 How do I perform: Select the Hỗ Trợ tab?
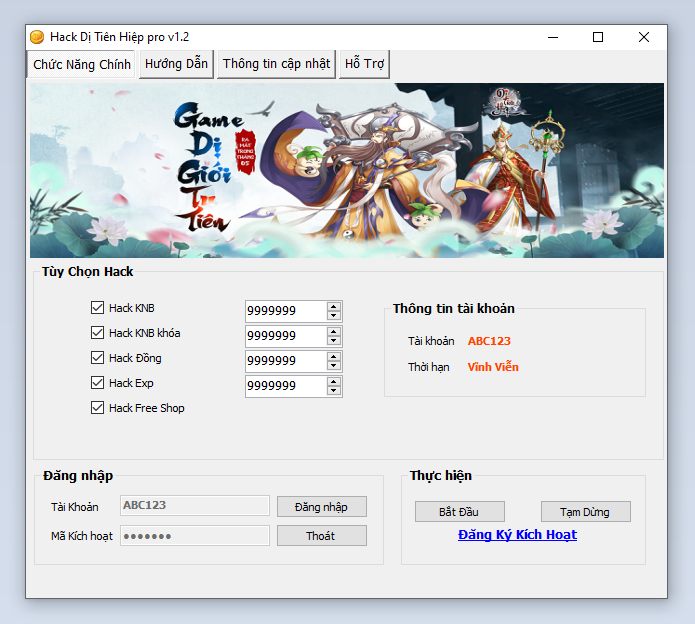click(364, 64)
